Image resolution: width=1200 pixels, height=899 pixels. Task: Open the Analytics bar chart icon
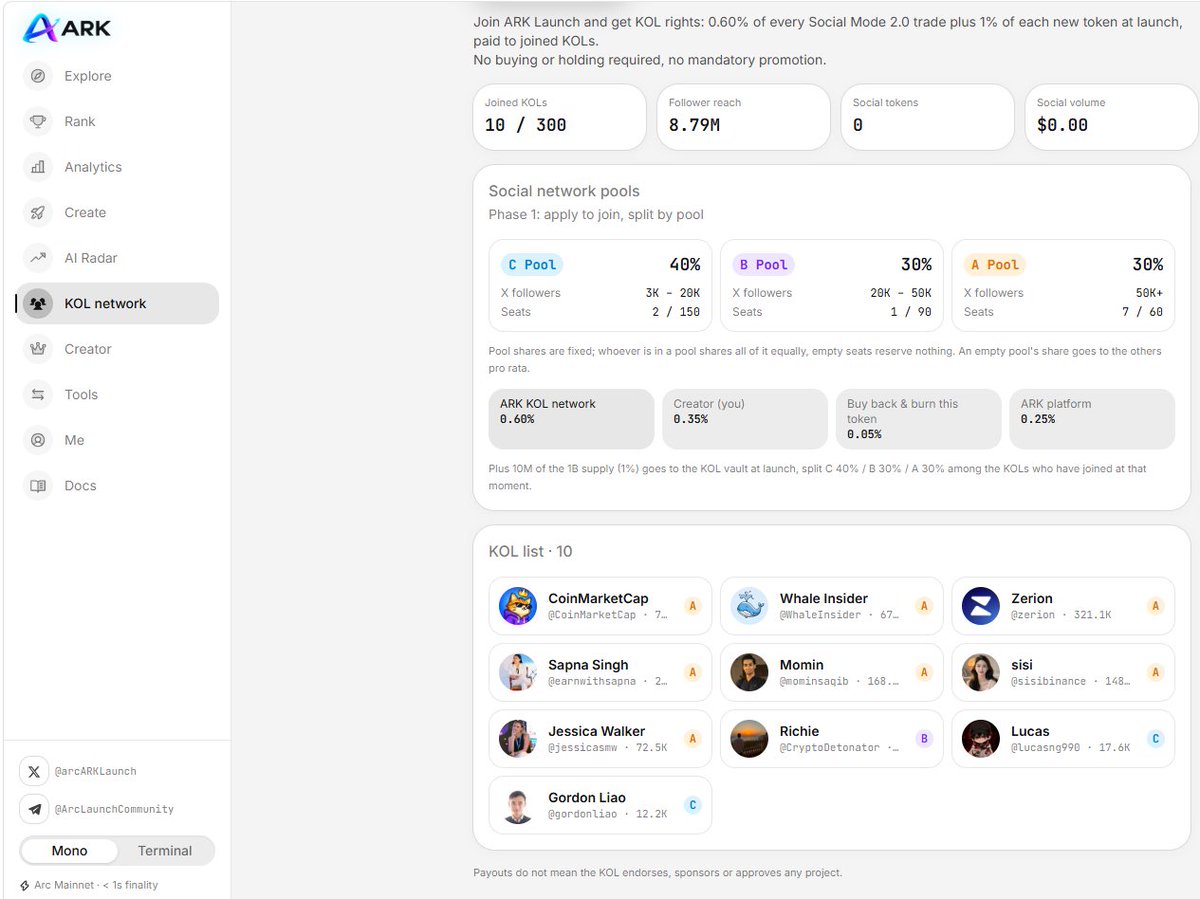[38, 167]
